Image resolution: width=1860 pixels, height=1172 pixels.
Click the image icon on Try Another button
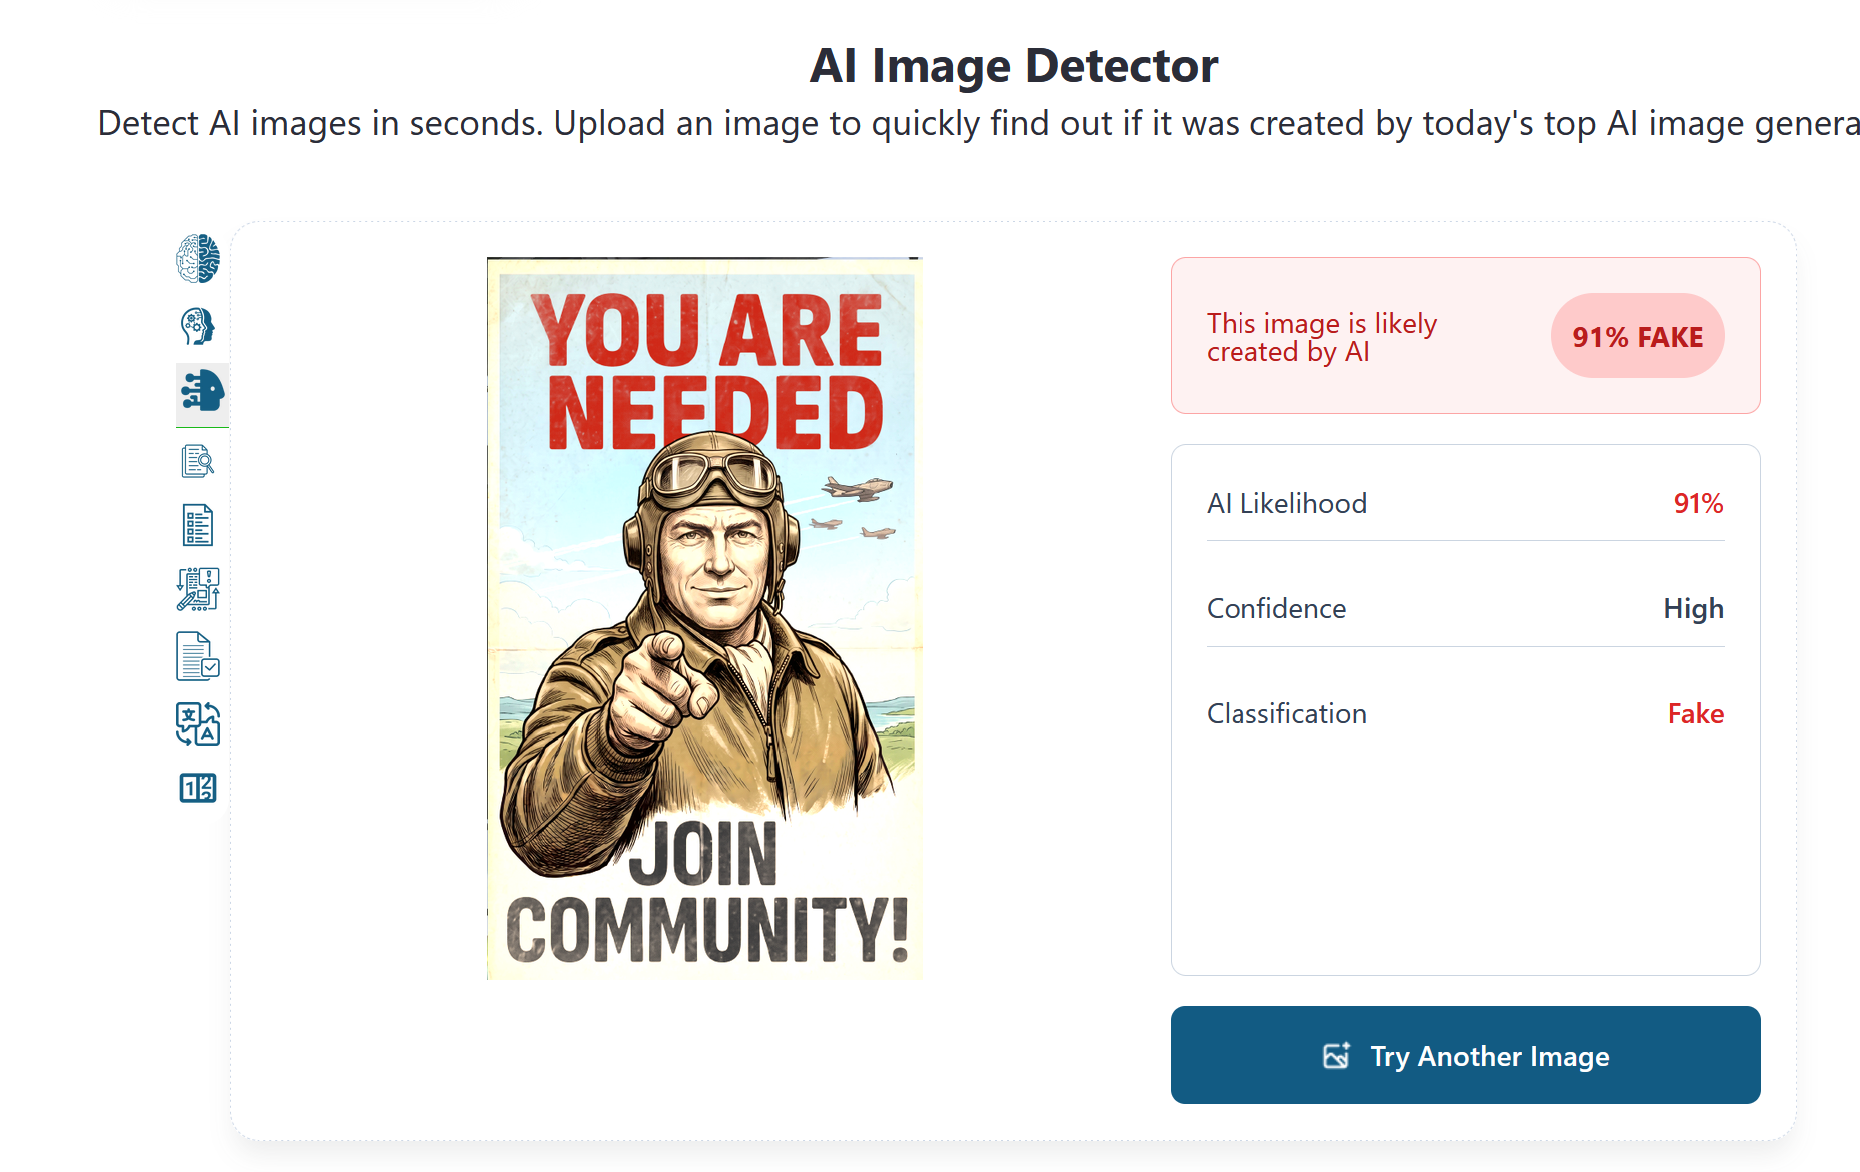click(x=1336, y=1056)
